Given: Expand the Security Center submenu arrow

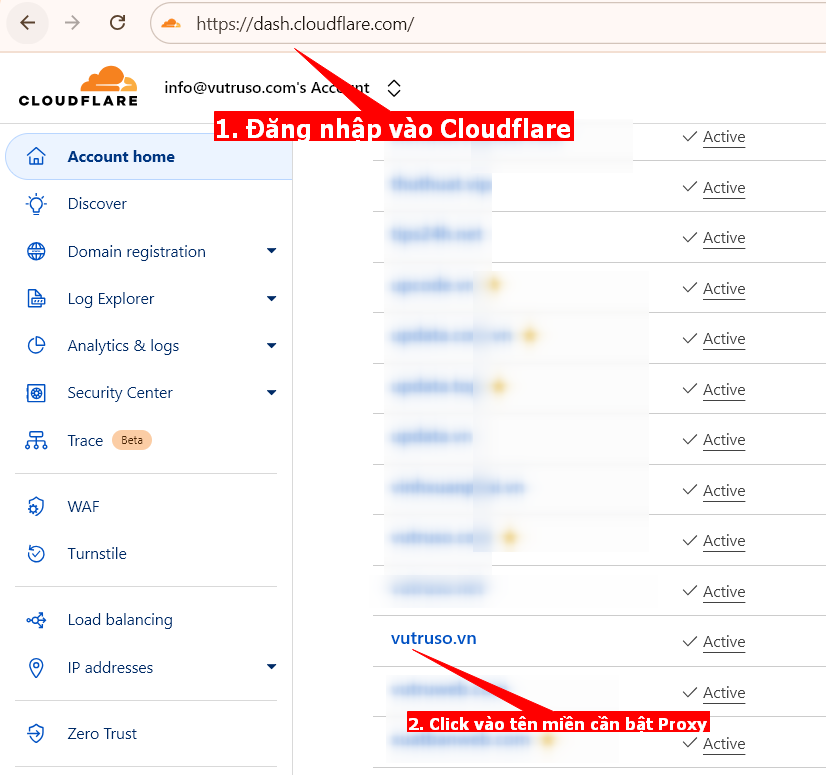Looking at the screenshot, I should click(x=271, y=393).
